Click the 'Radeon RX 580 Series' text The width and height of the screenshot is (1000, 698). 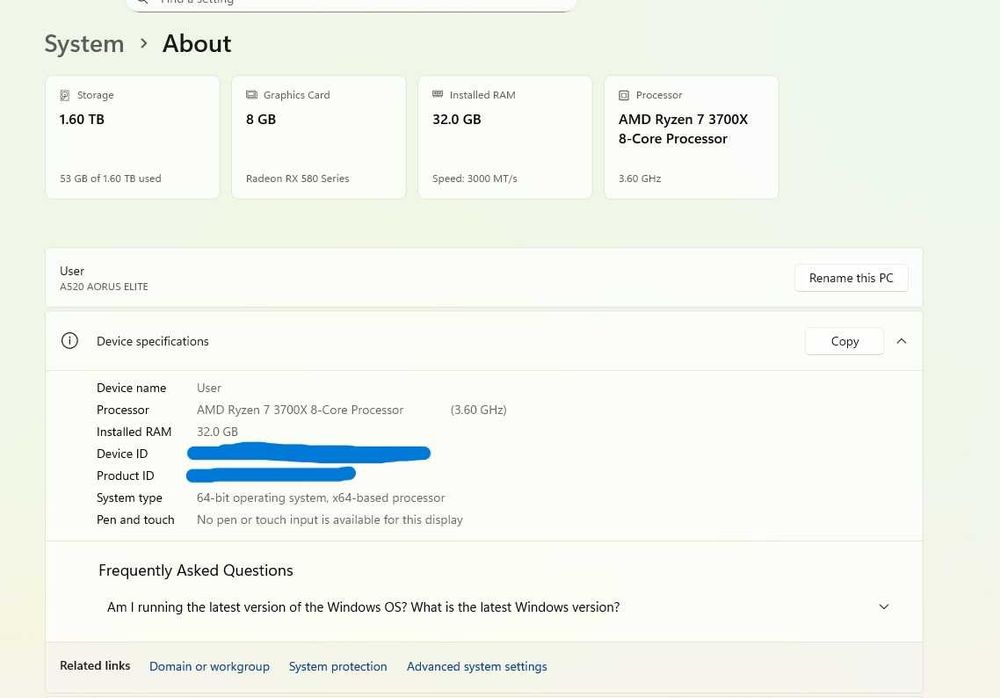(x=298, y=179)
